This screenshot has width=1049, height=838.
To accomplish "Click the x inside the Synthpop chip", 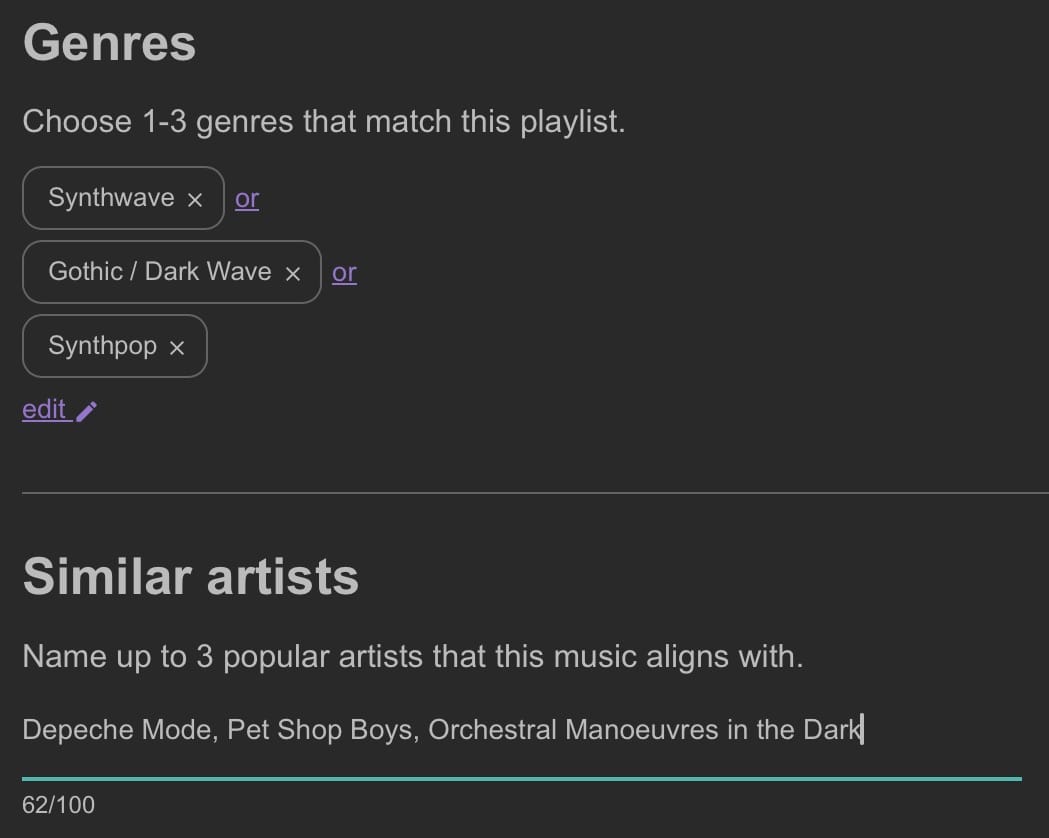I will pos(178,346).
